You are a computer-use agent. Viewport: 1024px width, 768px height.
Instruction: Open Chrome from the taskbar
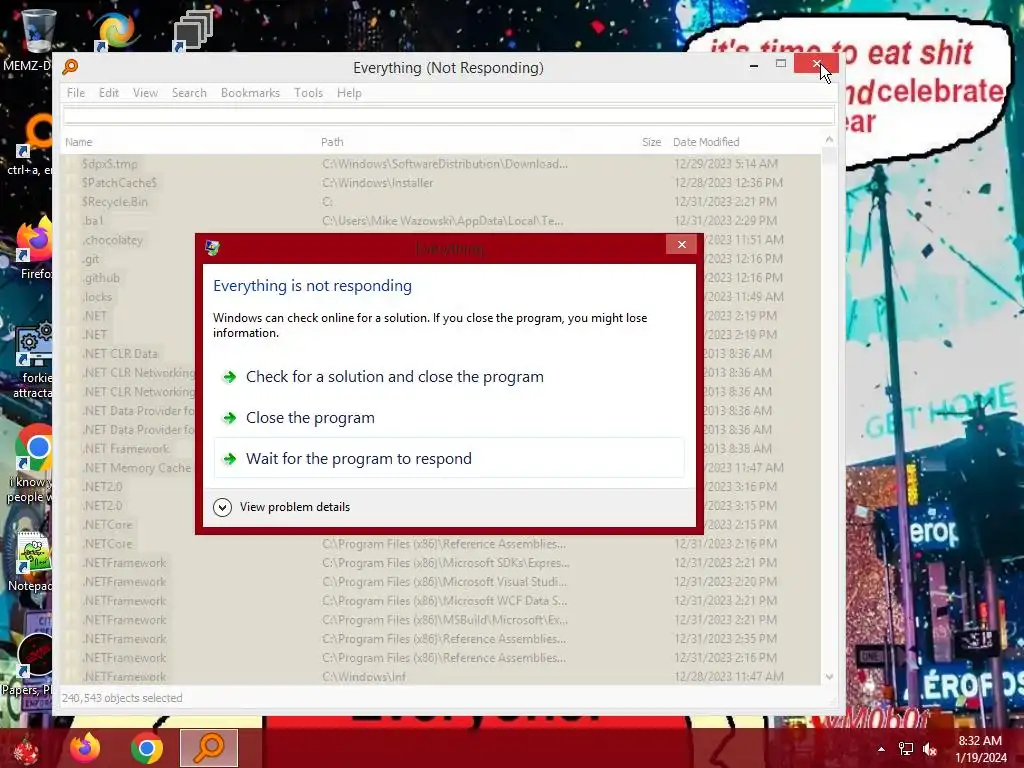click(146, 748)
